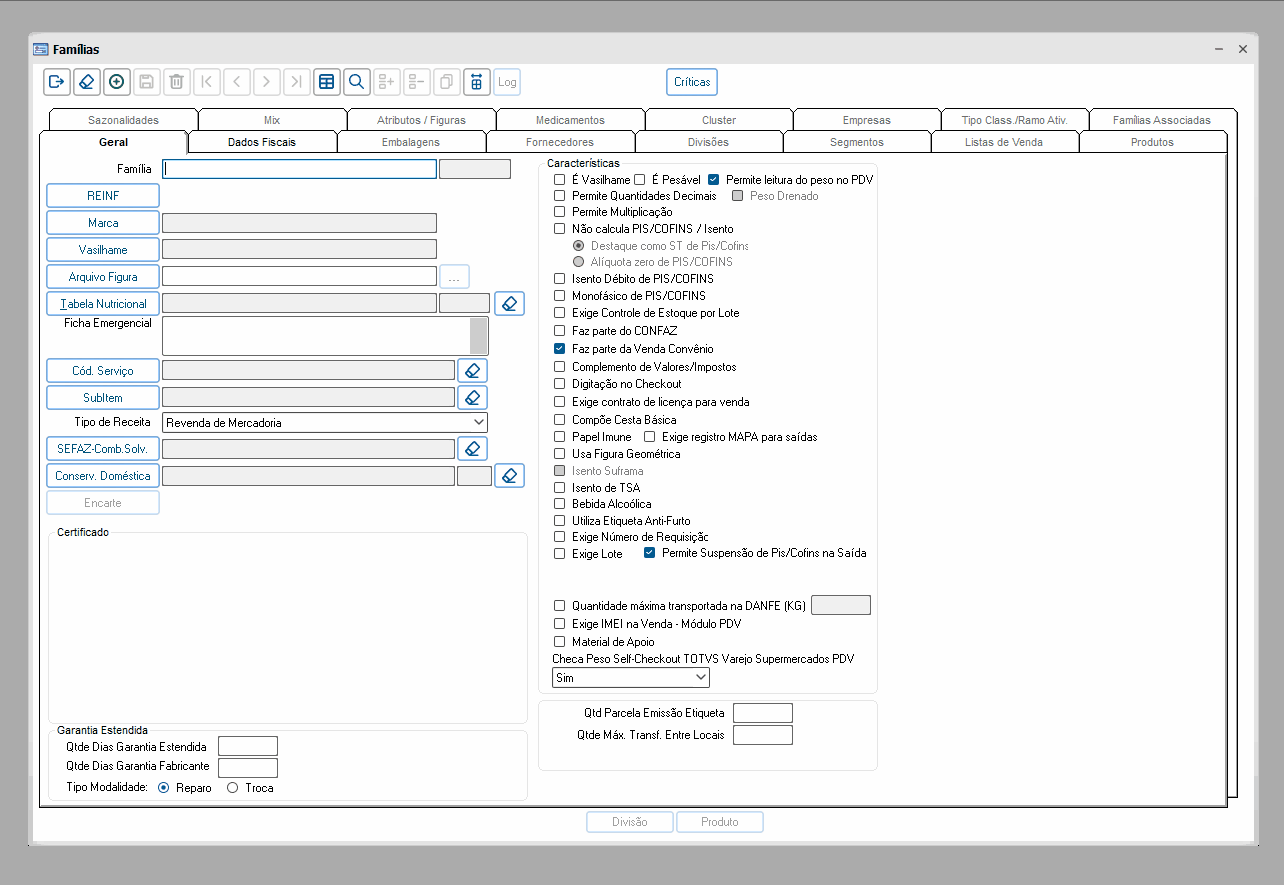Click the table layout icon beside Log
This screenshot has height=885, width=1284.
tap(477, 82)
